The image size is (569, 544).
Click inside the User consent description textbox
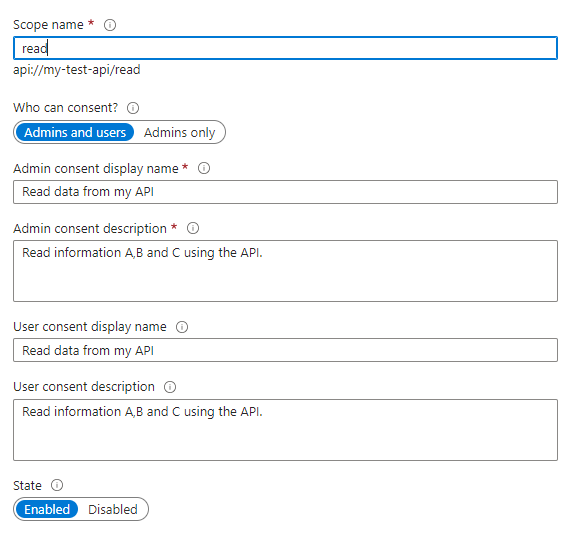(x=285, y=430)
